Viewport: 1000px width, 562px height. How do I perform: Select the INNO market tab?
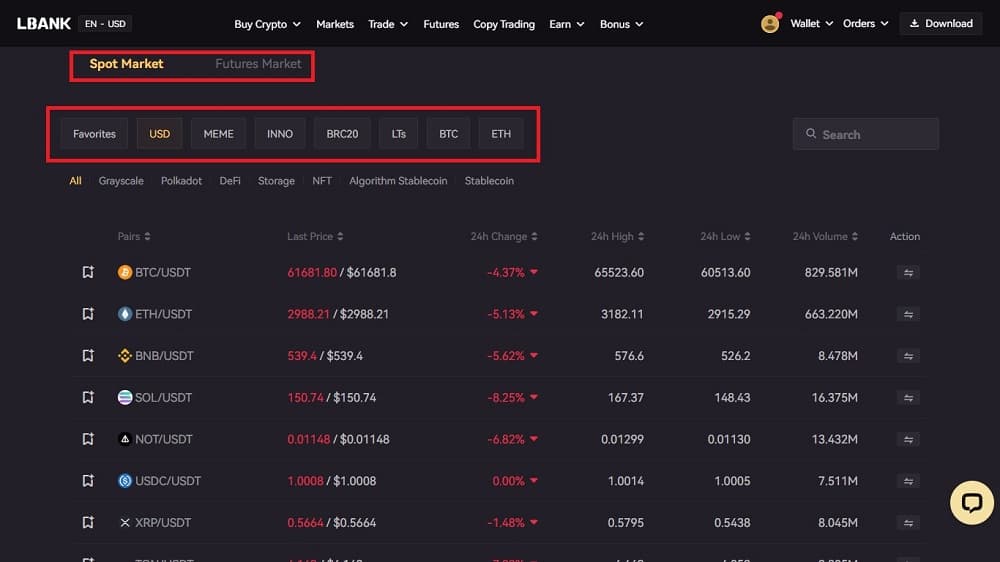coord(280,134)
